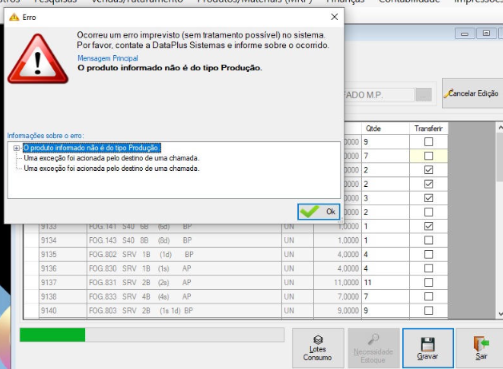The height and width of the screenshot is (369, 503).
Task: Click the 'FOG.143 S40 8B (8d) BP' cell
Action: [184, 240]
